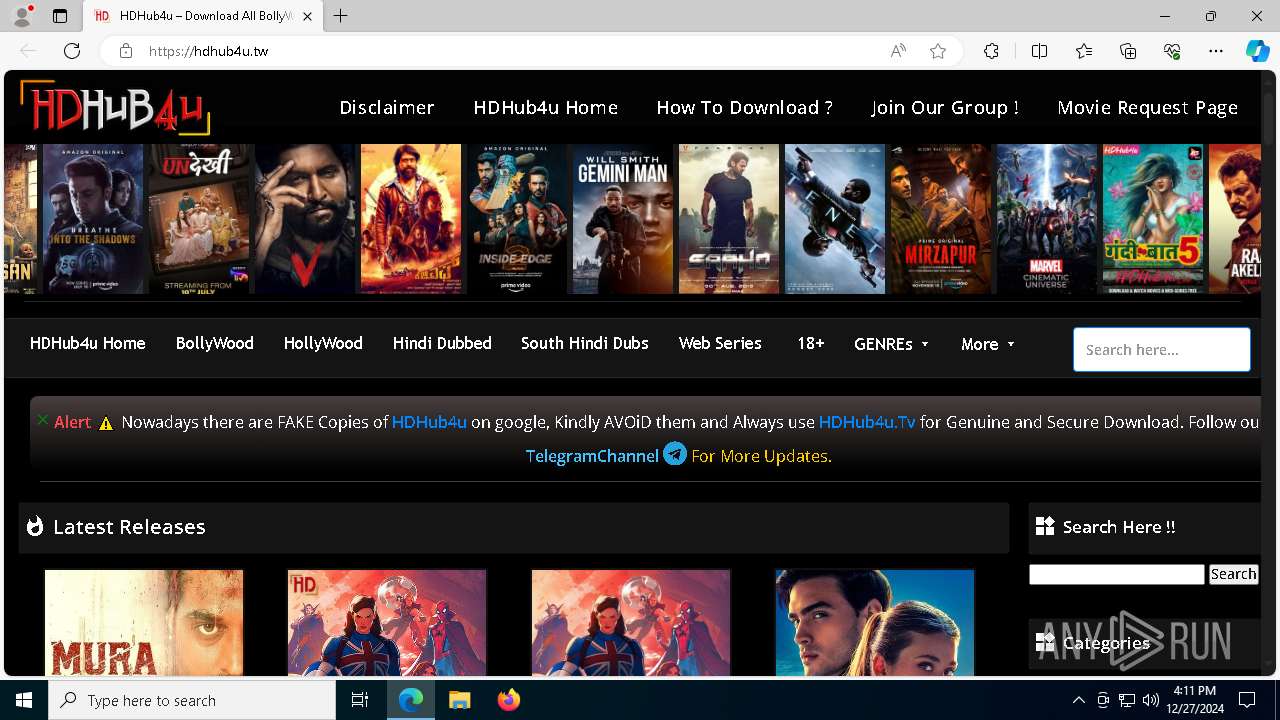Open How To Download ? page
This screenshot has width=1280, height=720.
[745, 107]
